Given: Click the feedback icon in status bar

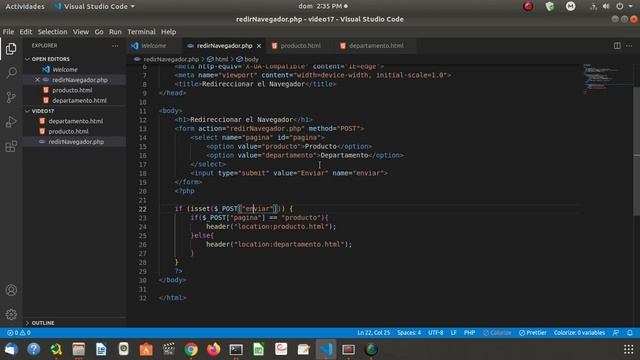Looking at the screenshot, I should tap(616, 333).
